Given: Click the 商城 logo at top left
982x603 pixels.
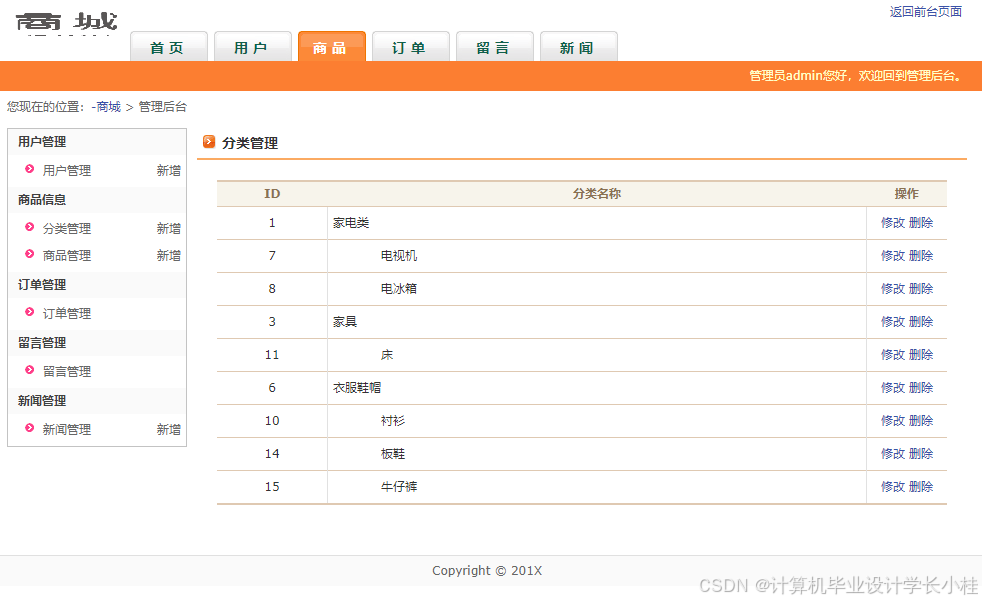Looking at the screenshot, I should click(x=66, y=23).
